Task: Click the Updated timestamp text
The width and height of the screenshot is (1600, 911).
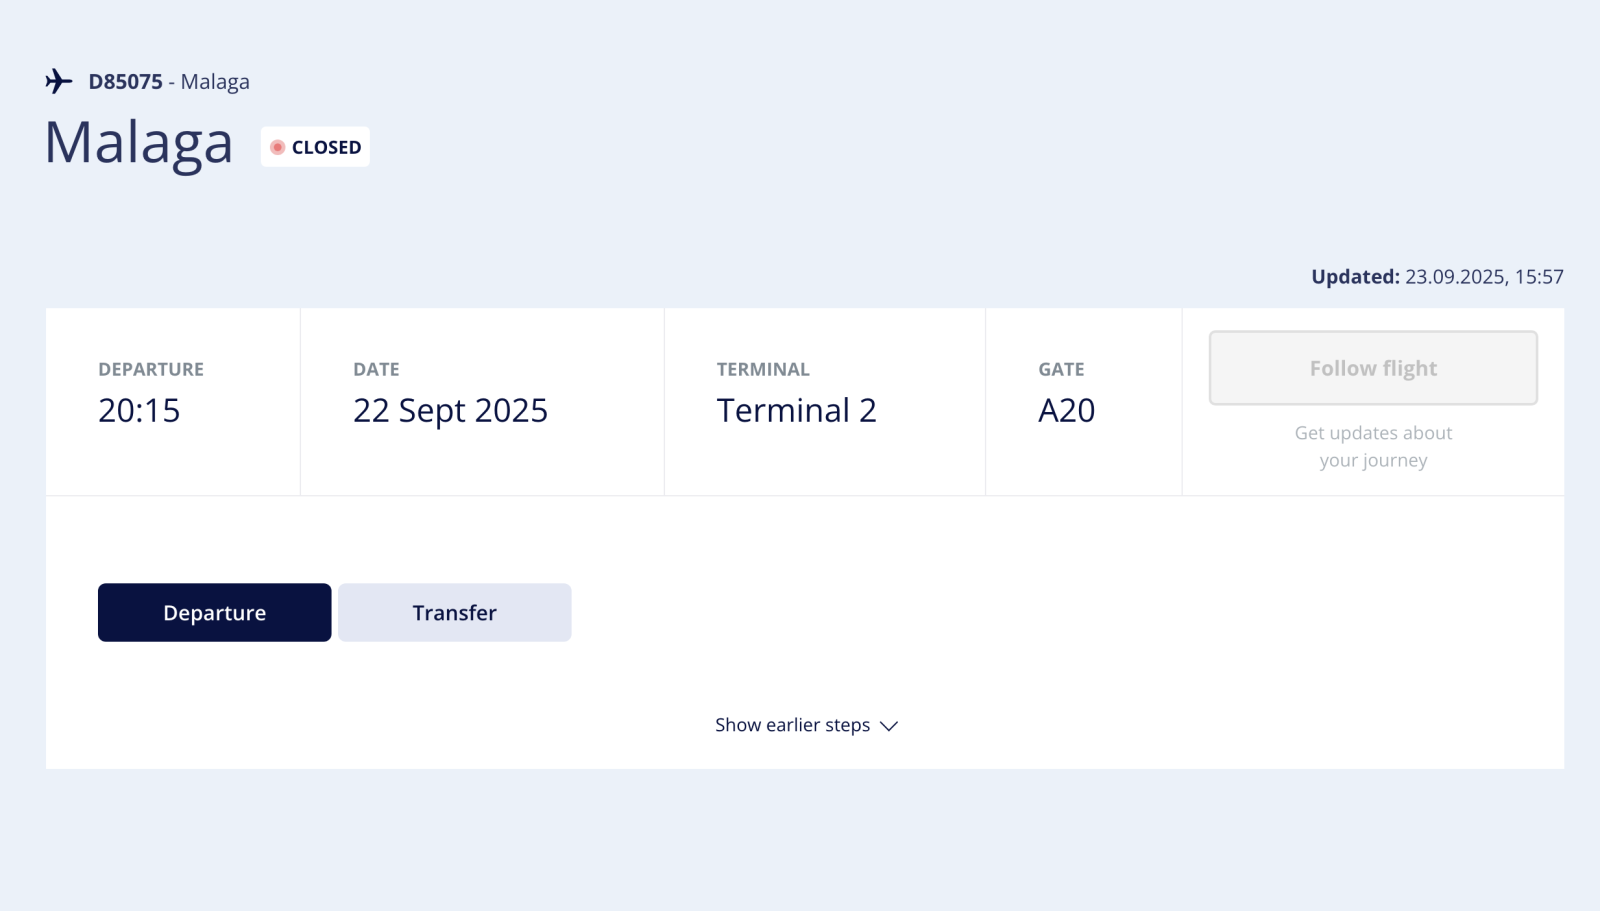Action: pos(1437,277)
